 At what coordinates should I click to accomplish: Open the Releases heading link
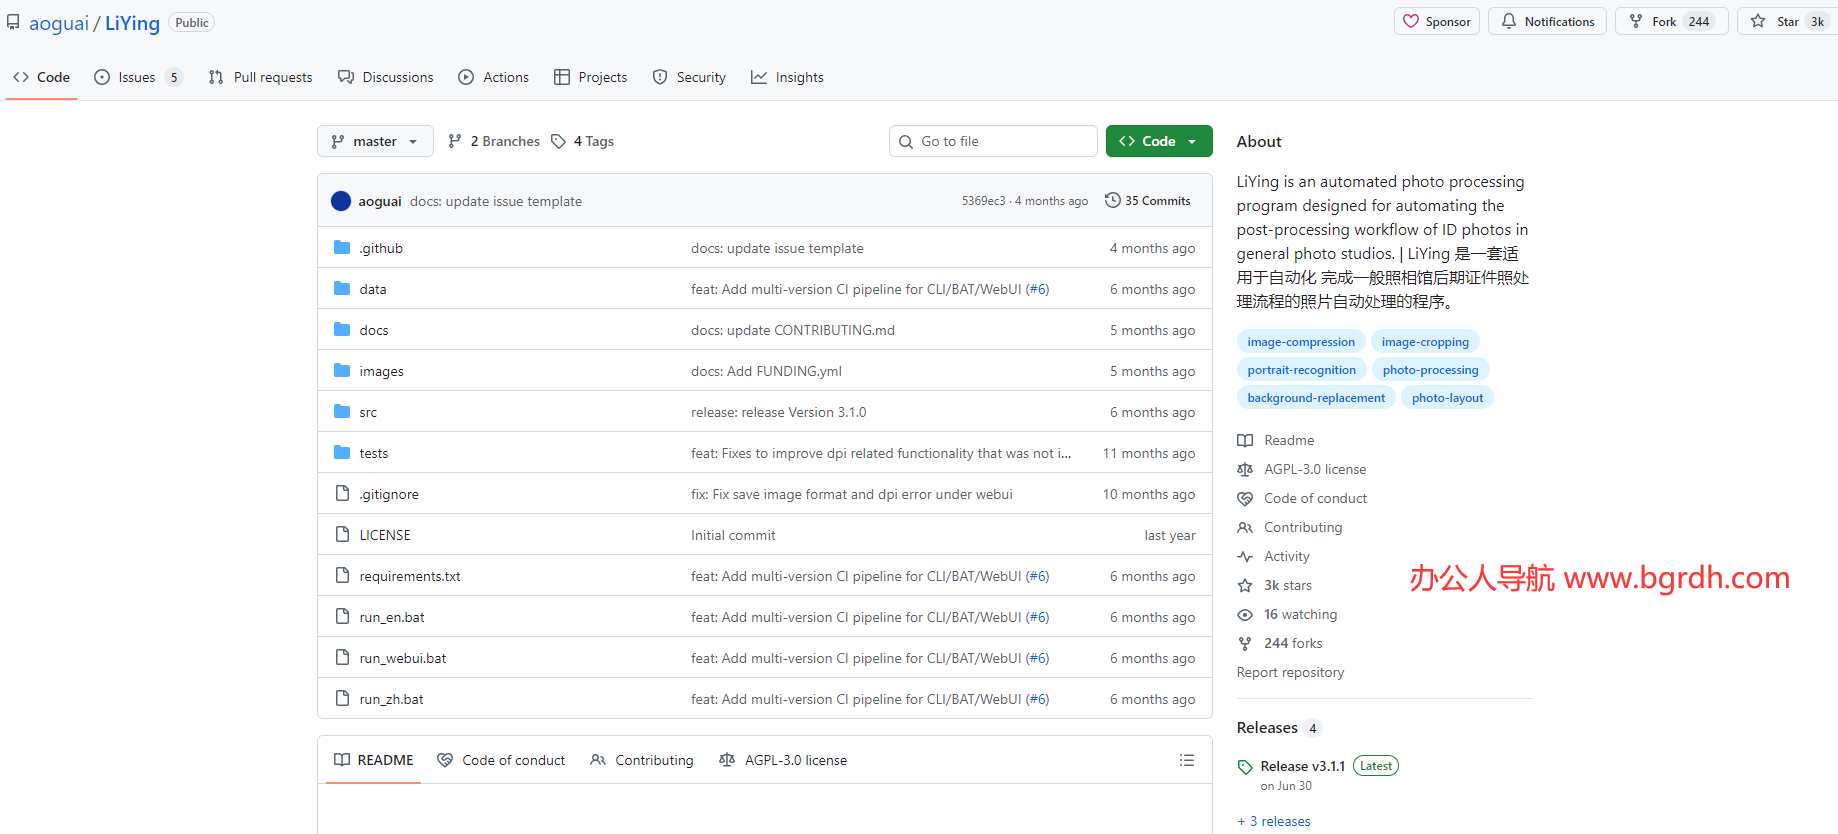point(1267,728)
